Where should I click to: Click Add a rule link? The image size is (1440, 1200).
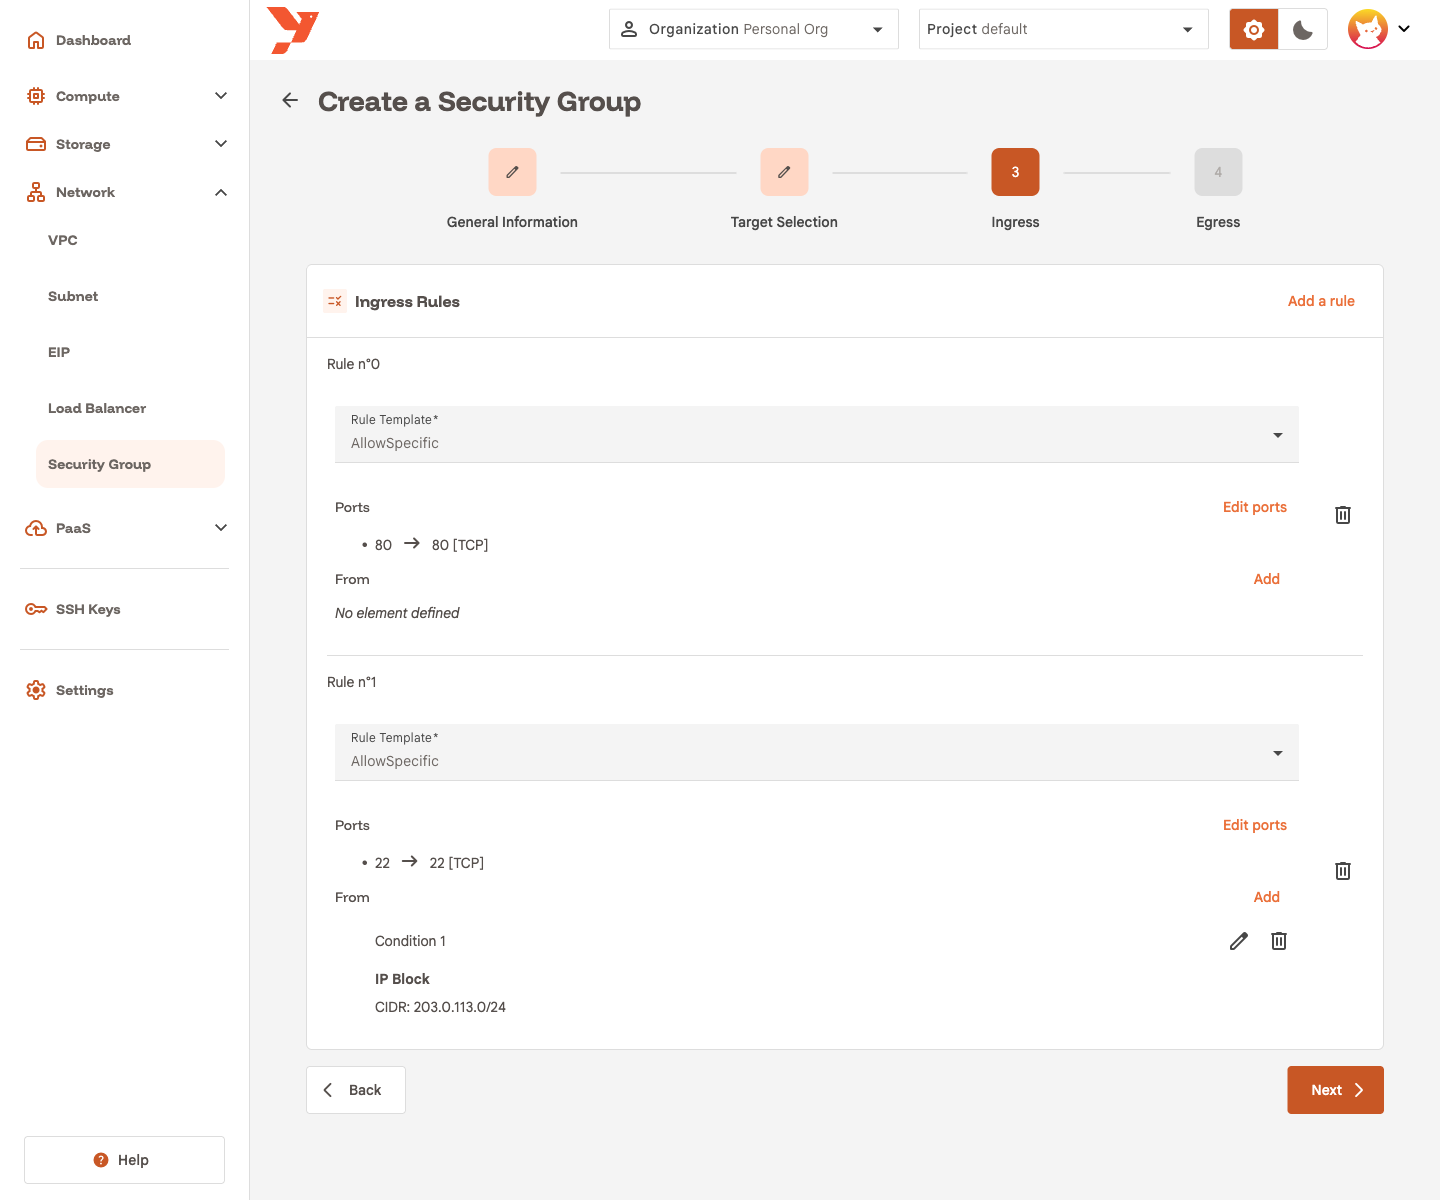[1321, 301]
